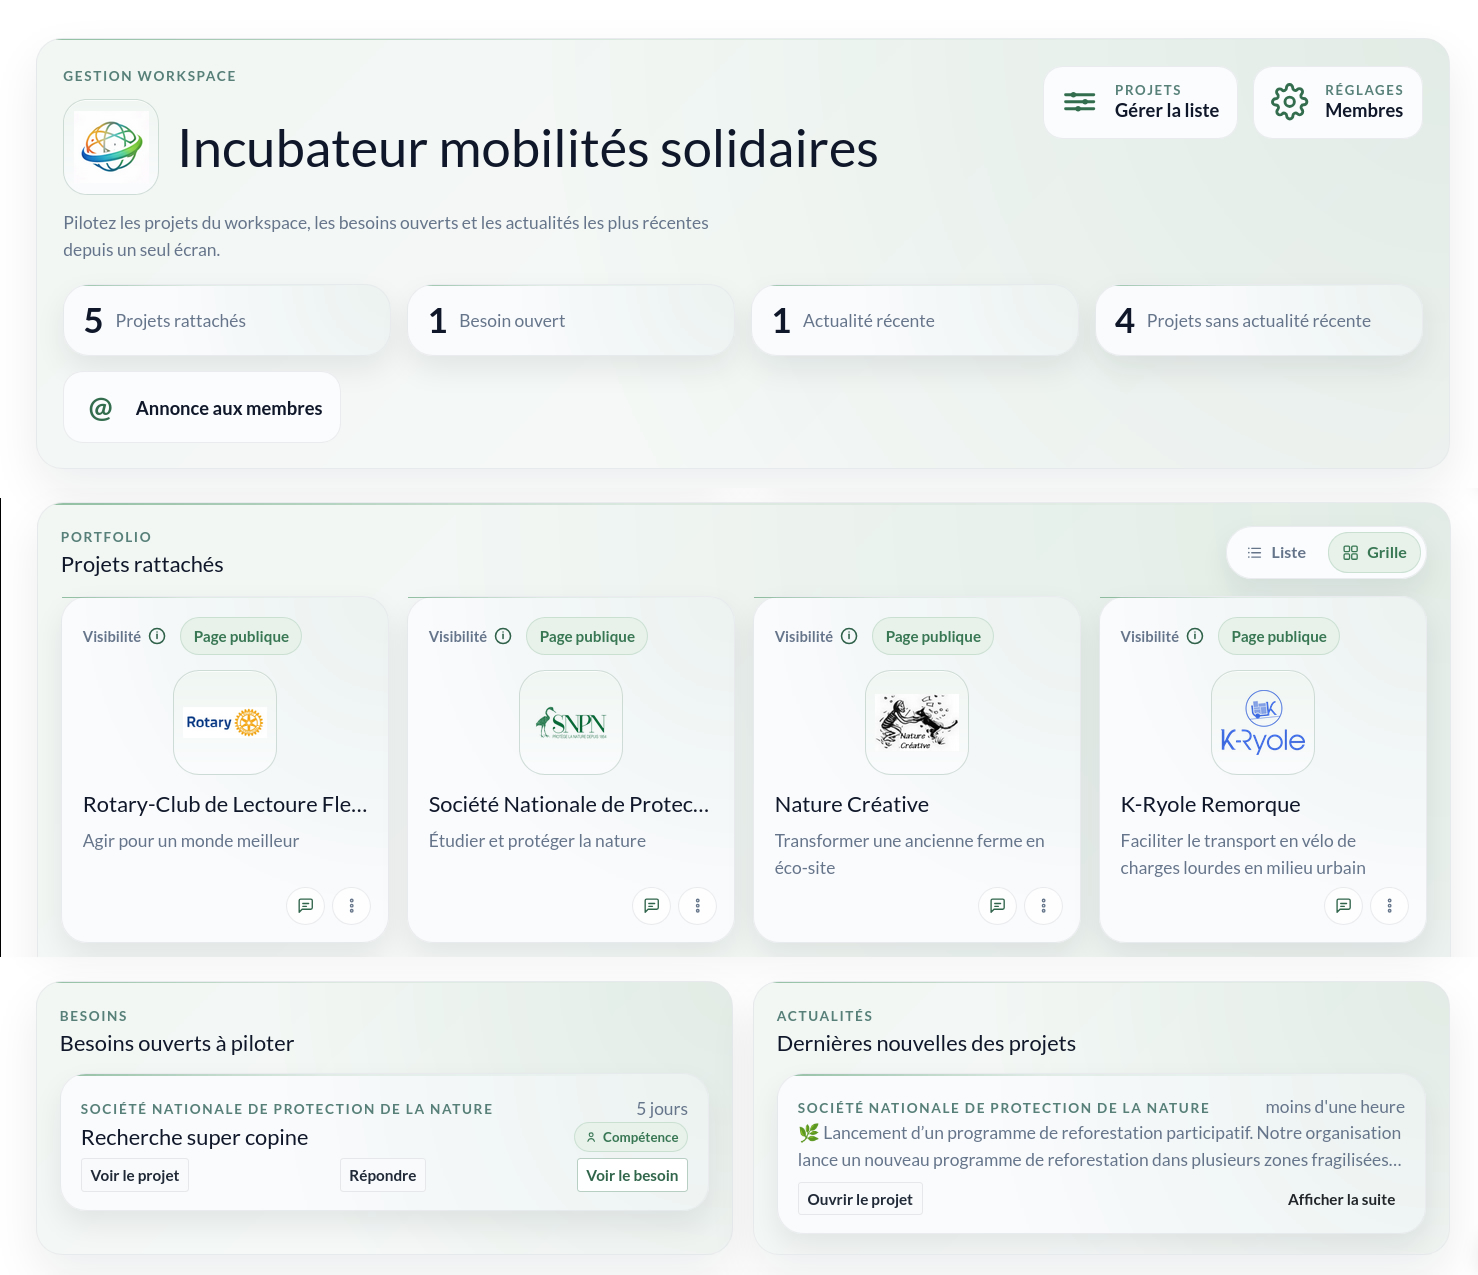The width and height of the screenshot is (1478, 1275).
Task: Click Ouvrir le projet in Actualités
Action: [860, 1198]
